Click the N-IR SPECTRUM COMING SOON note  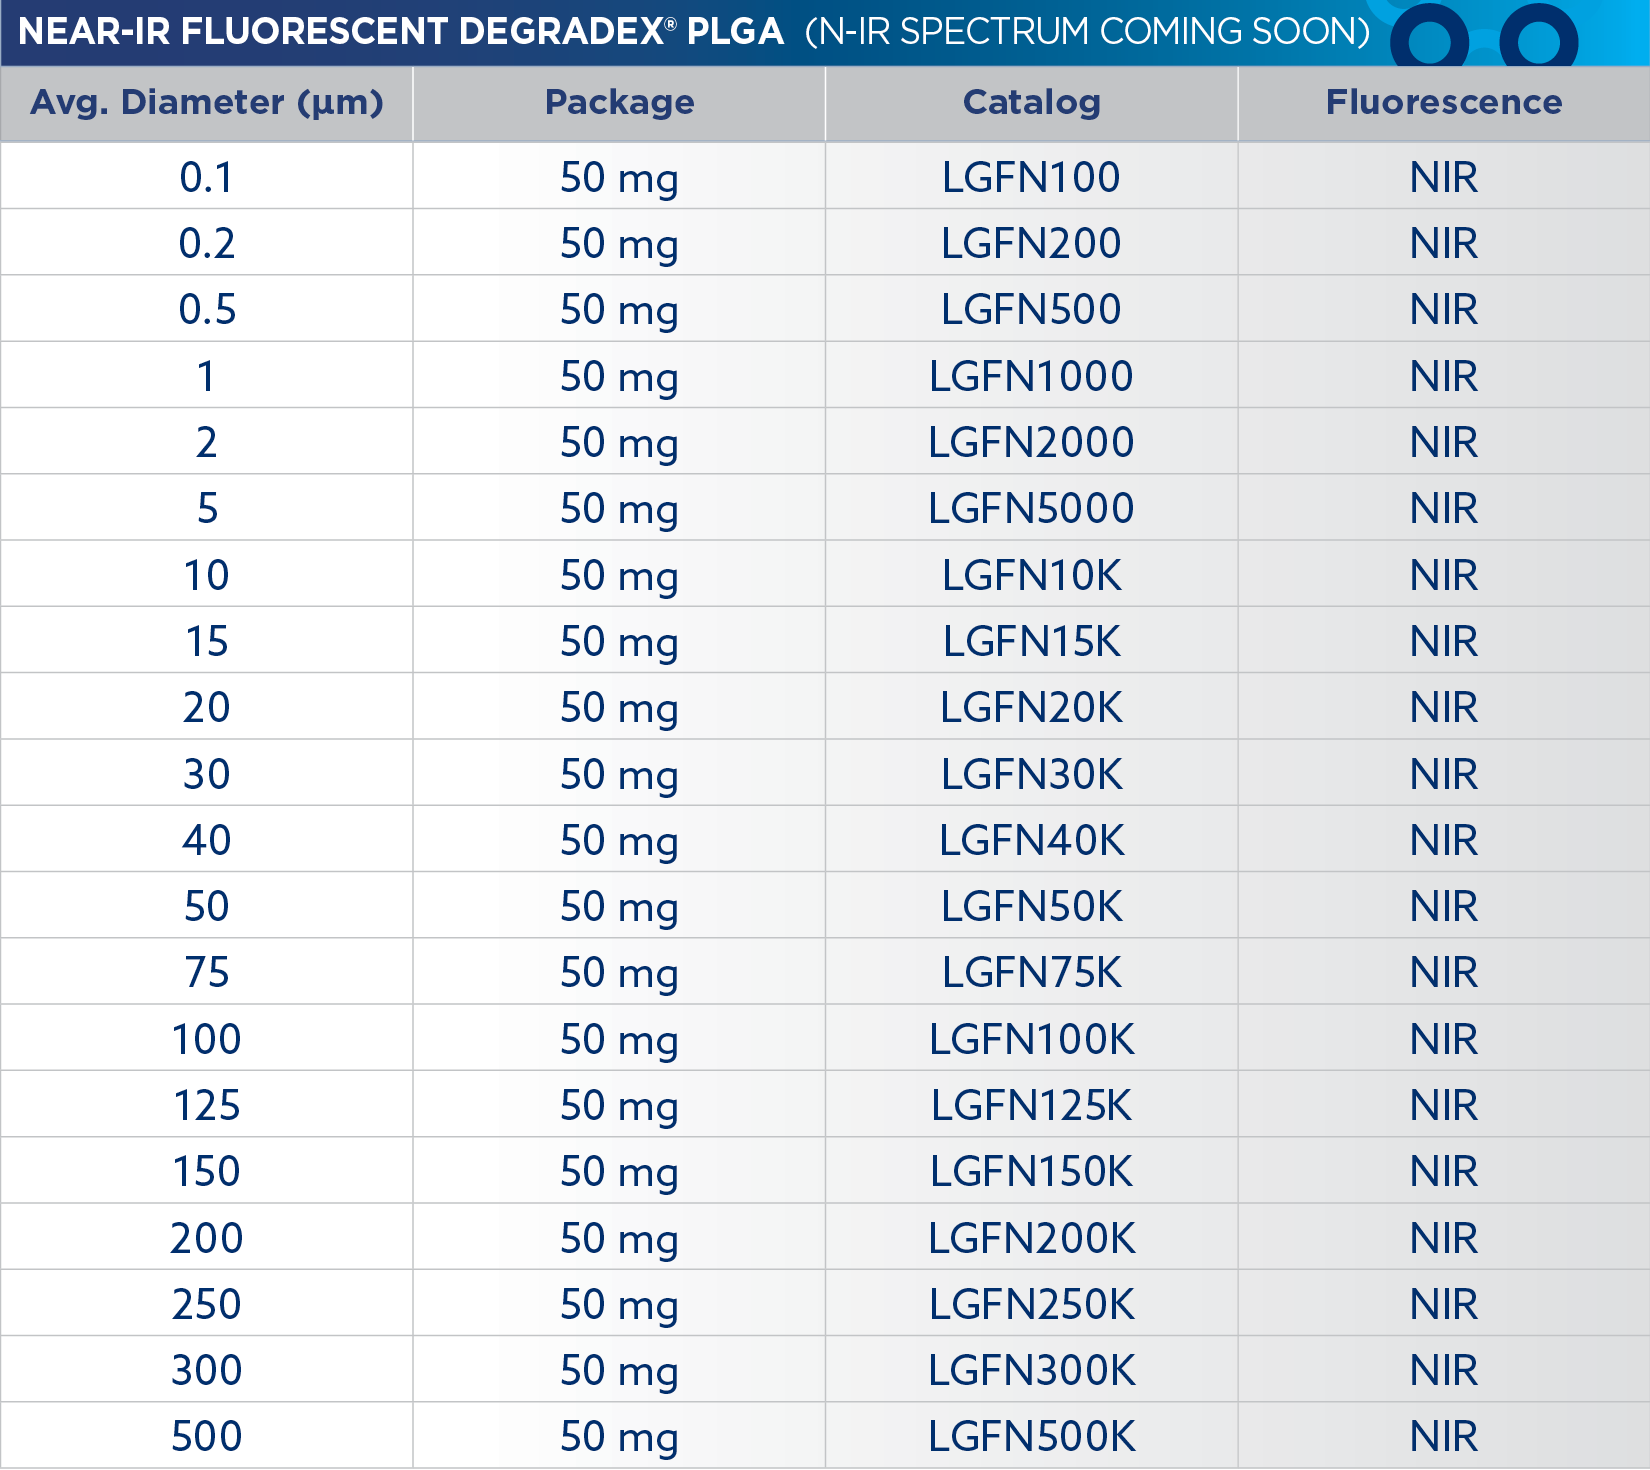coord(1088,32)
